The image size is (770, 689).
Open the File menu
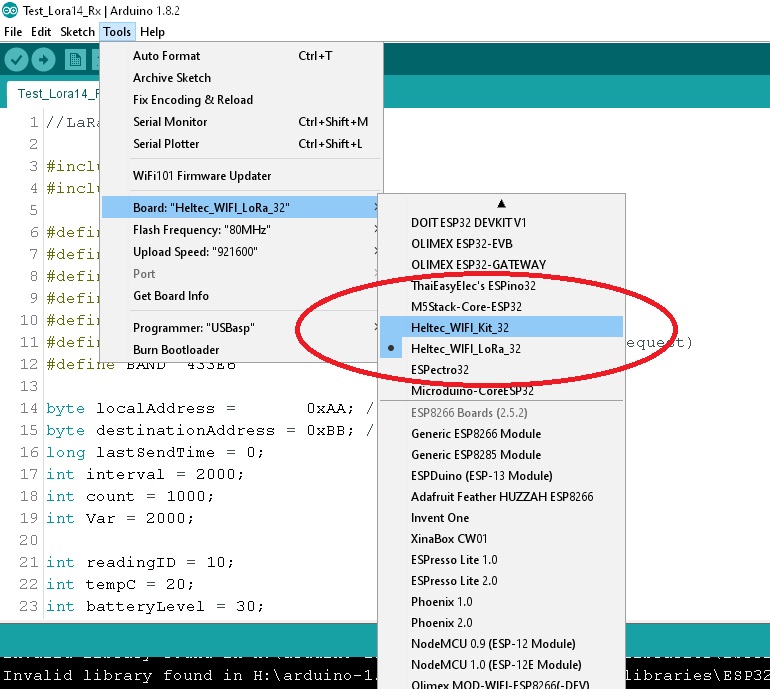click(x=13, y=32)
